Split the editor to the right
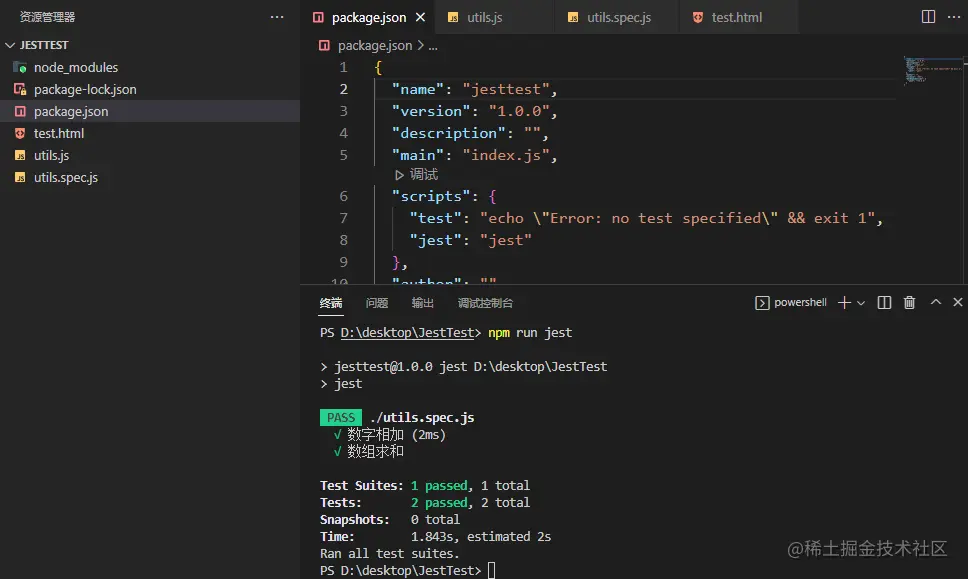 pyautogui.click(x=928, y=17)
